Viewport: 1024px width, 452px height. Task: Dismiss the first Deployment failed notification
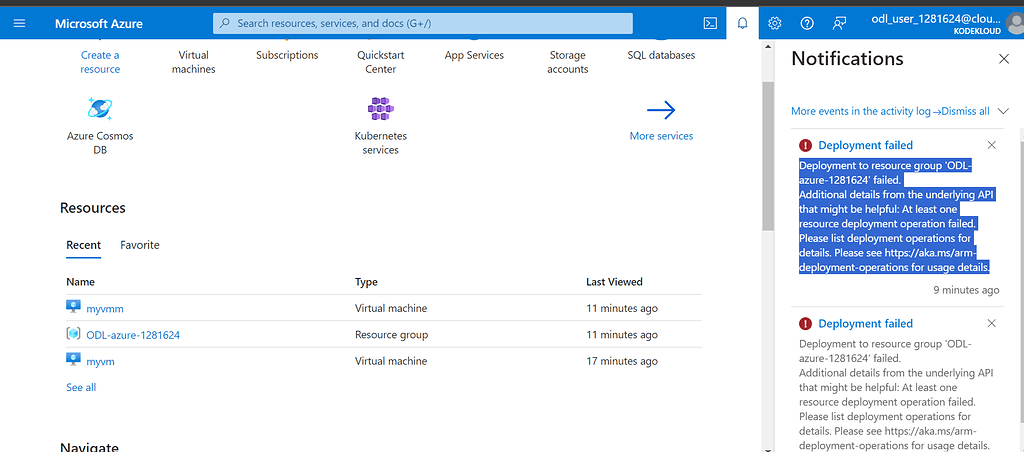tap(992, 145)
